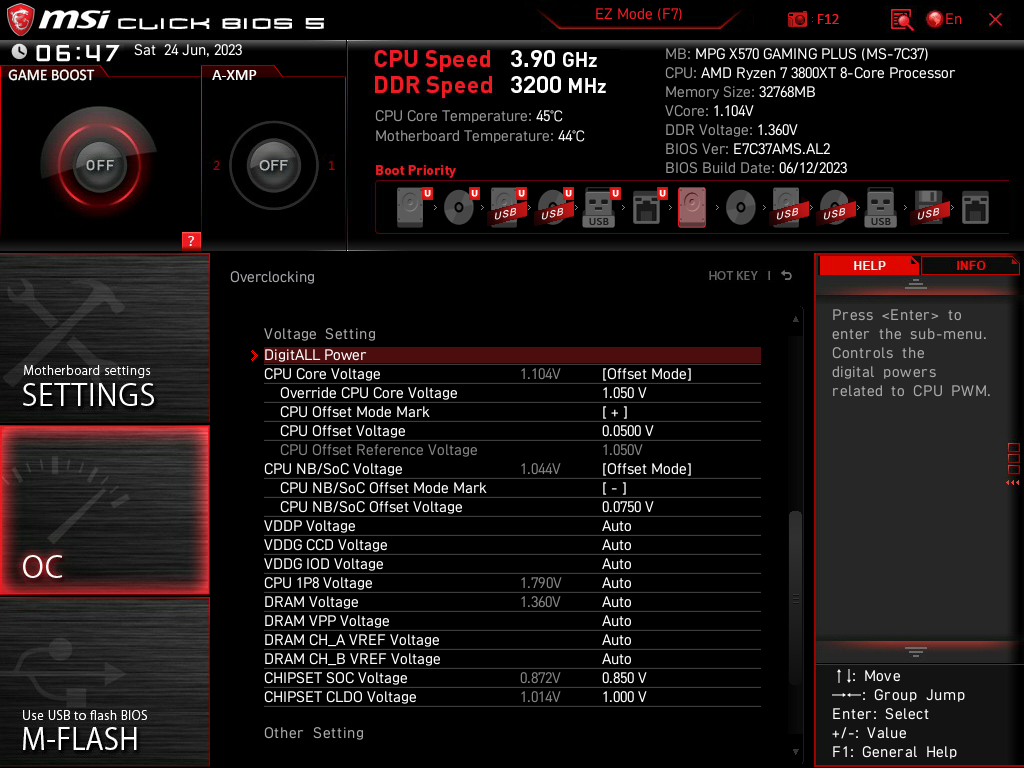Click the date Sat 24 Jun, 2023

(188, 50)
